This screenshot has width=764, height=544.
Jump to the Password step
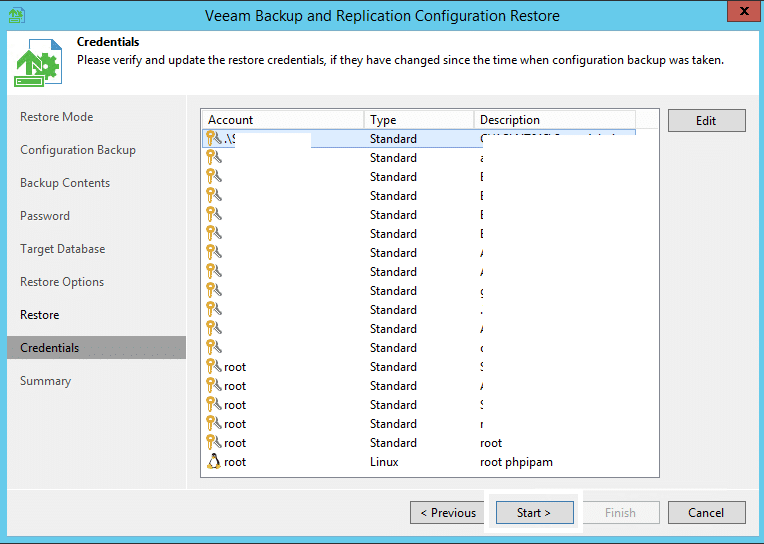point(45,216)
